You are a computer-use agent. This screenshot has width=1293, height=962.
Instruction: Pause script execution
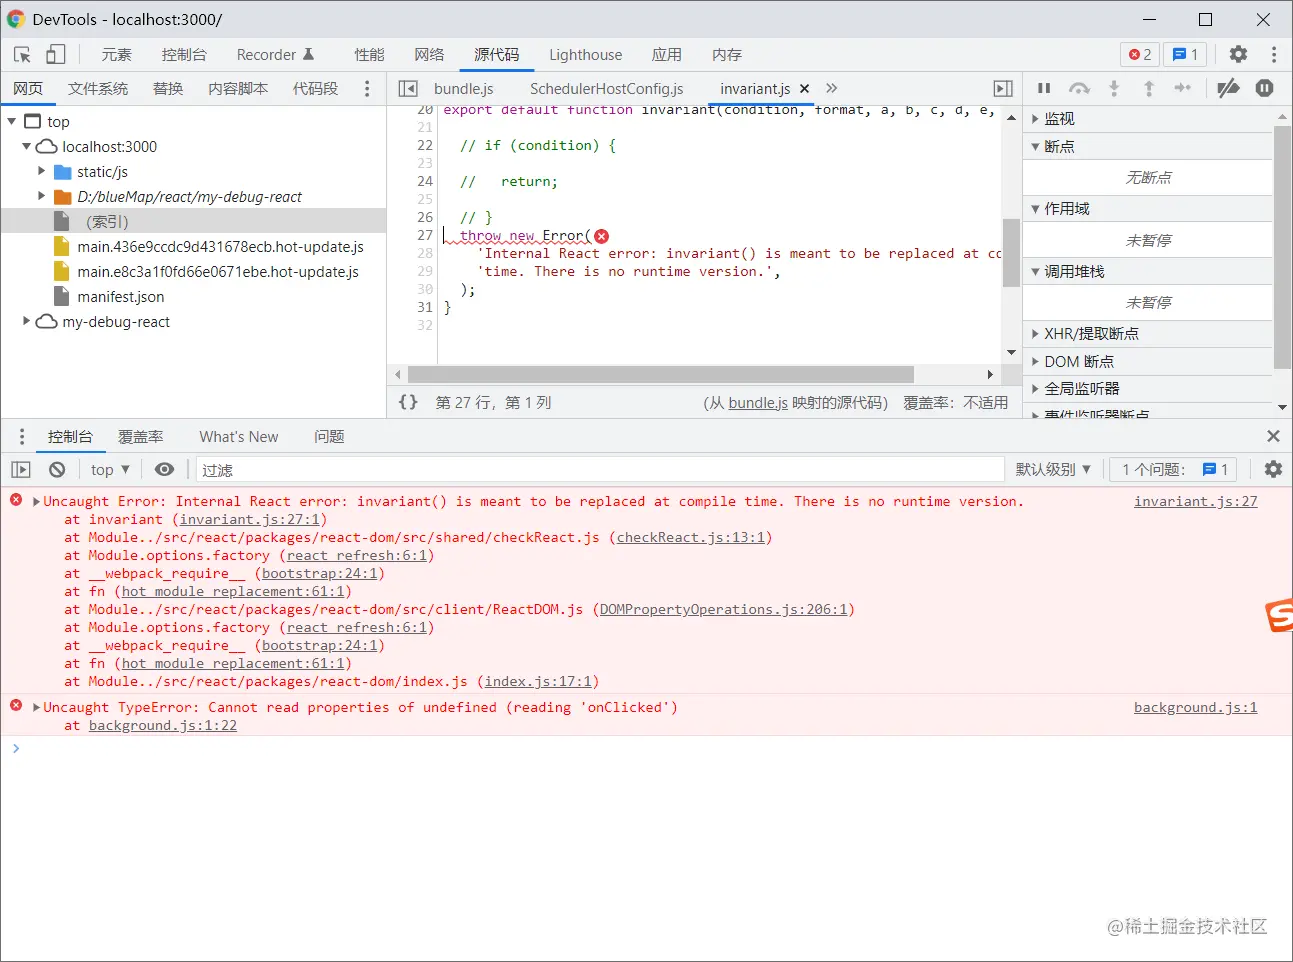click(x=1044, y=89)
